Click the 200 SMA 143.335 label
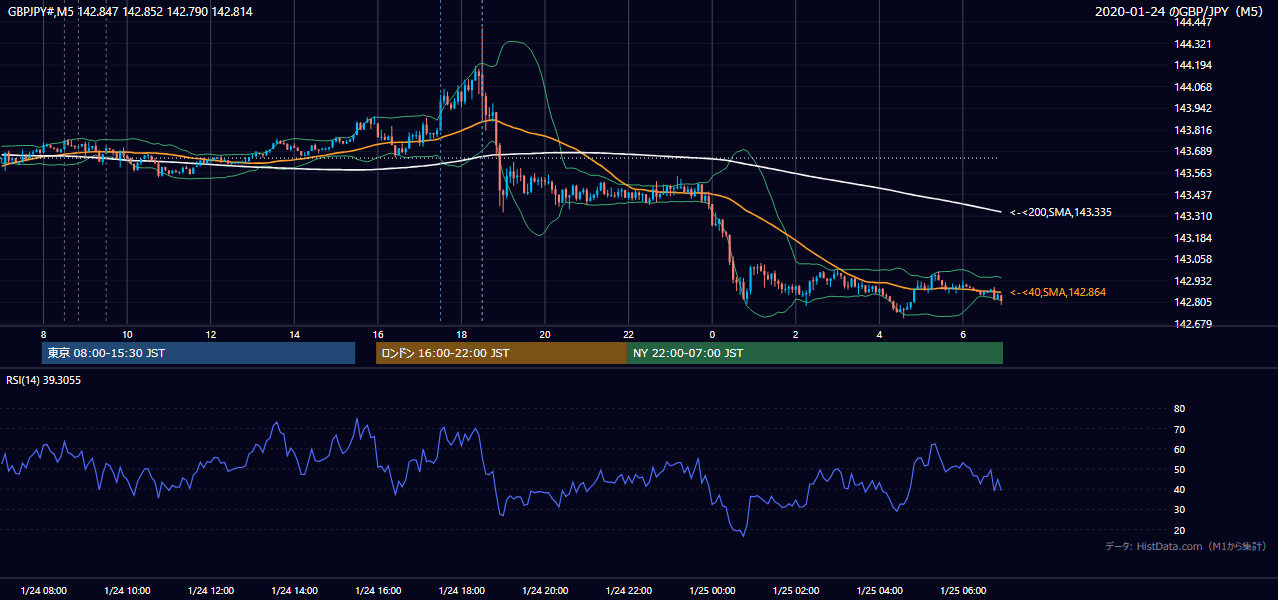This screenshot has height=600, width=1278. pos(1061,212)
